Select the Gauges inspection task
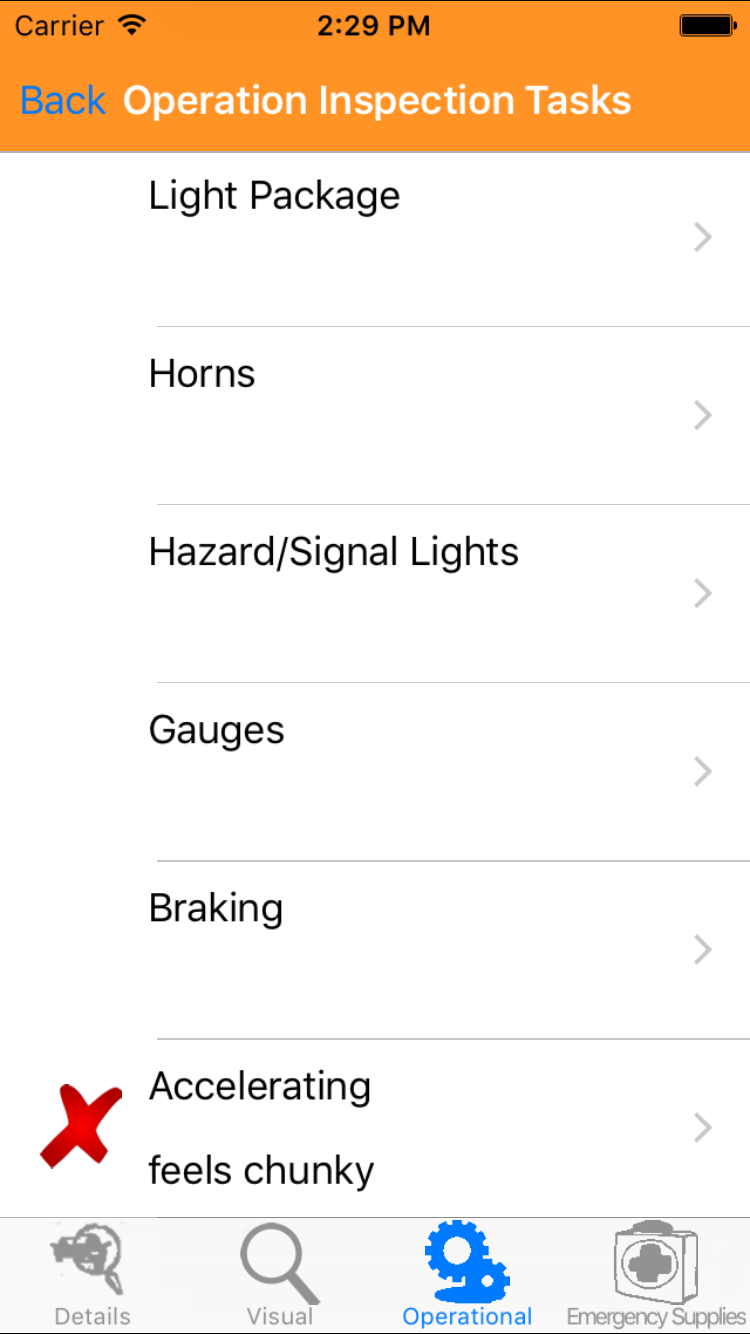Viewport: 750px width, 1334px height. (217, 730)
